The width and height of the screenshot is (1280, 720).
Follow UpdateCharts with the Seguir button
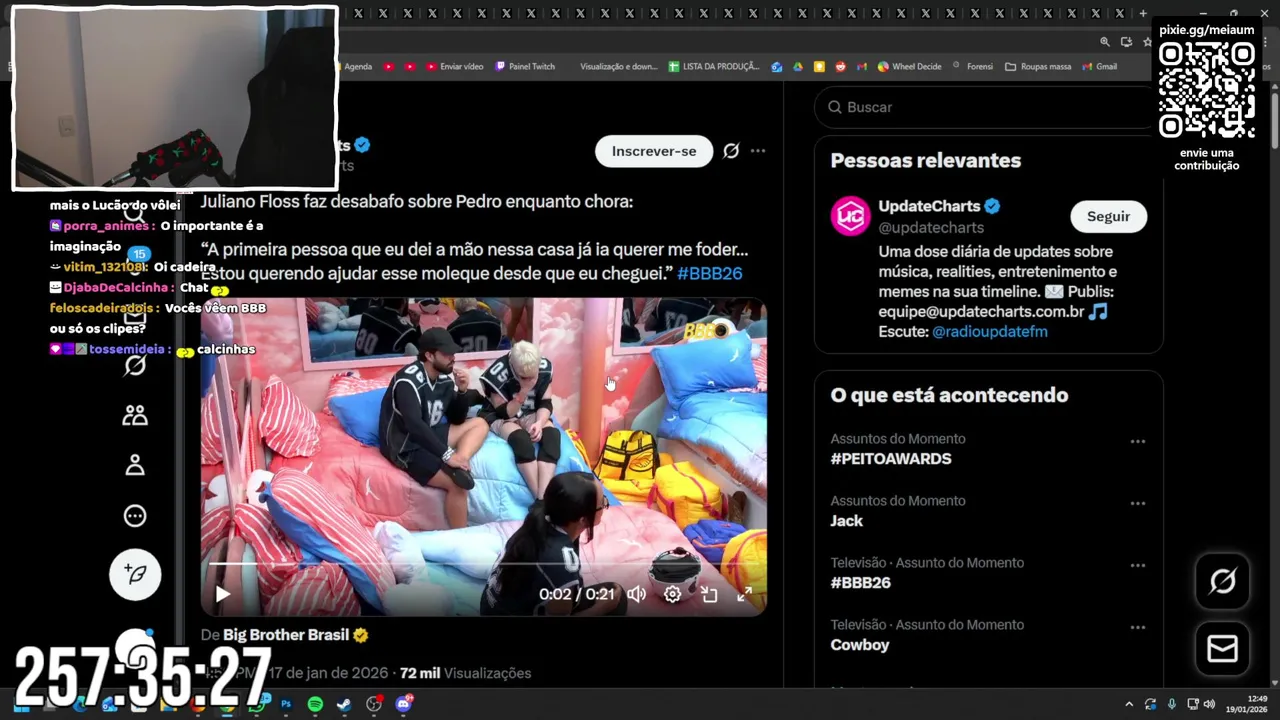pos(1108,216)
